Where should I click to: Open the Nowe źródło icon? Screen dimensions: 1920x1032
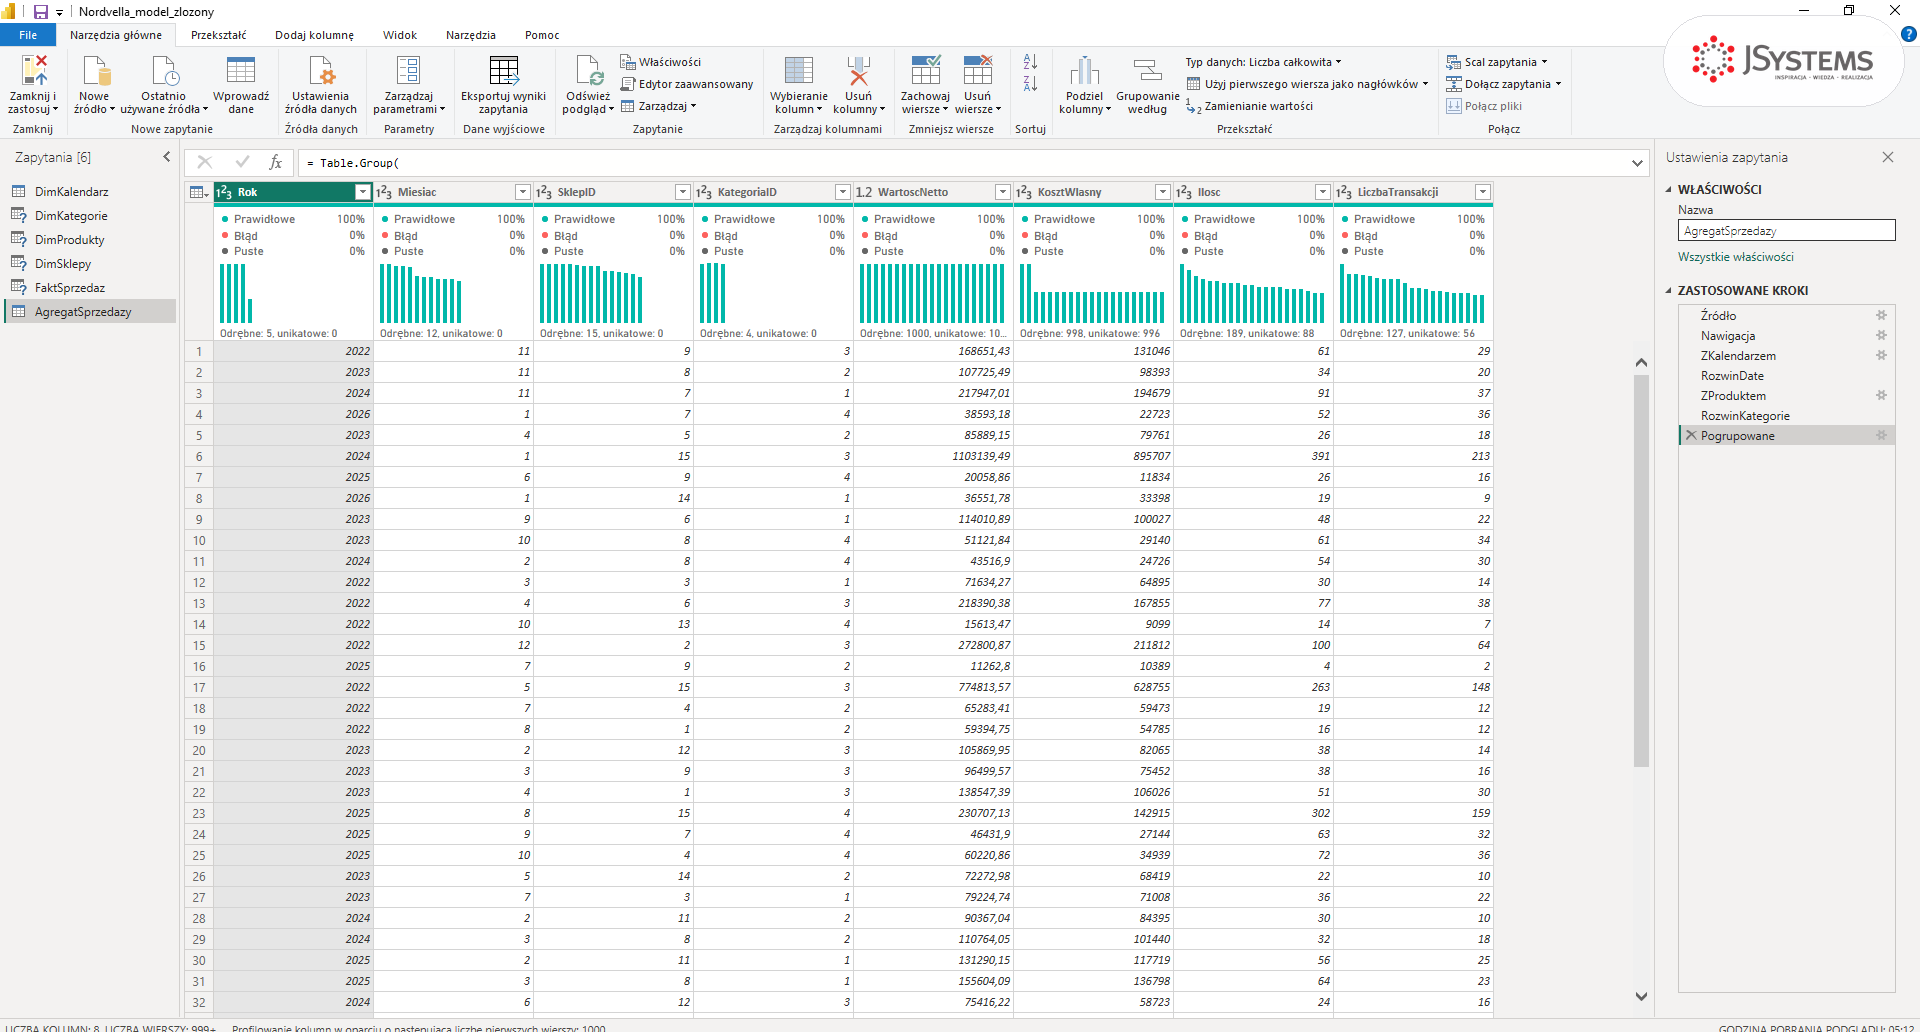pos(95,71)
